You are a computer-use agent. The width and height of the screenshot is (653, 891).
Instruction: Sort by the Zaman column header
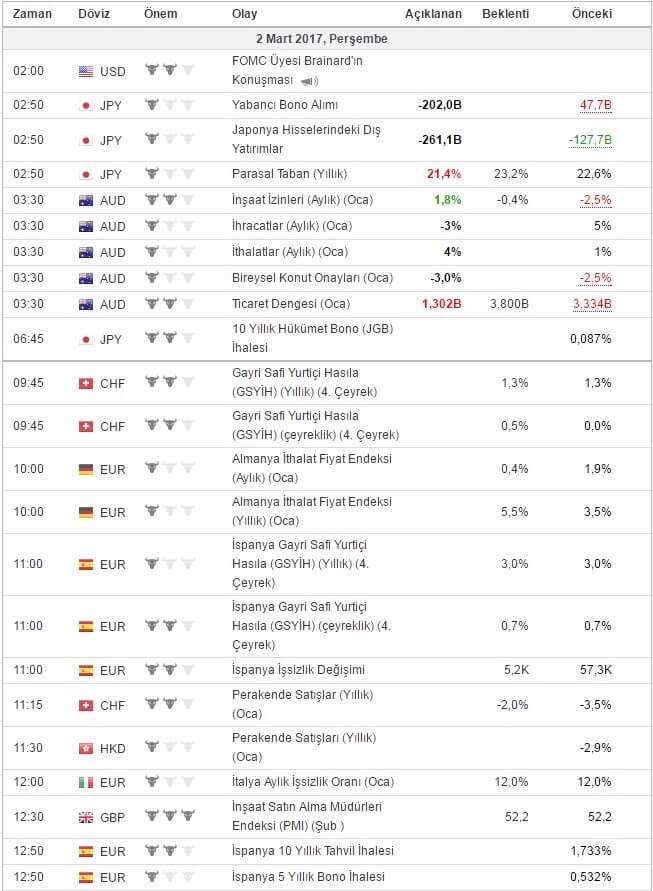(32, 14)
